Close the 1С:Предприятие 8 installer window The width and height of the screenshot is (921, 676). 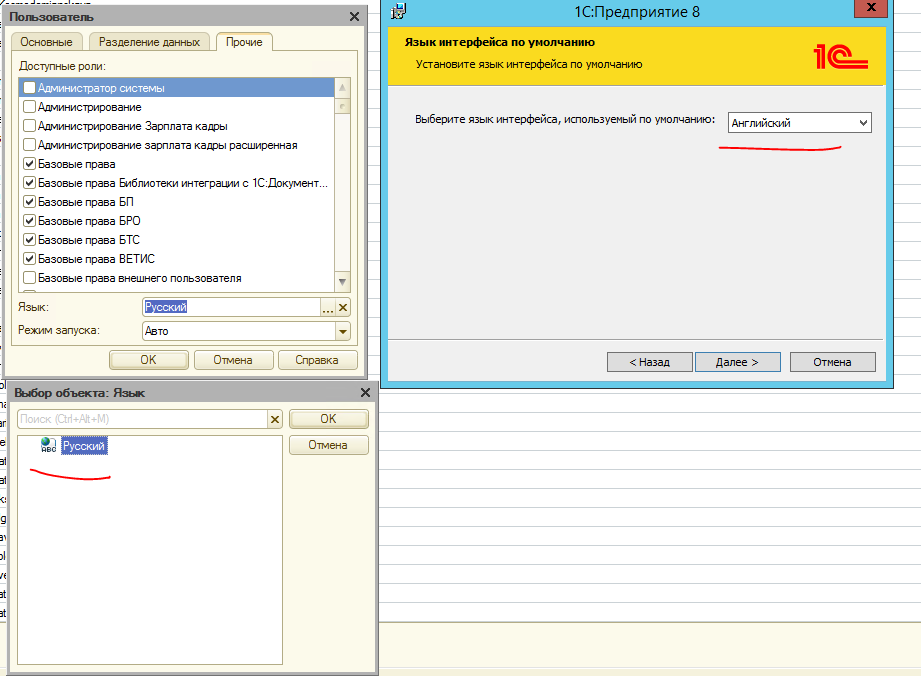pos(872,8)
